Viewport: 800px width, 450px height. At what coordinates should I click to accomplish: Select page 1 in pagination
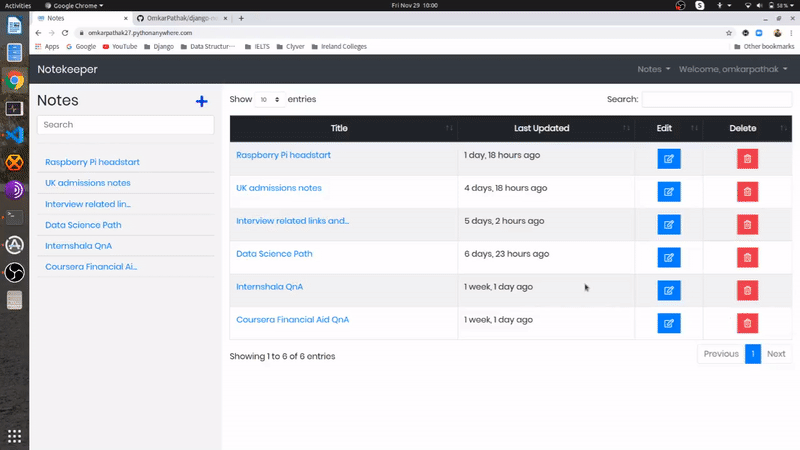tap(753, 354)
